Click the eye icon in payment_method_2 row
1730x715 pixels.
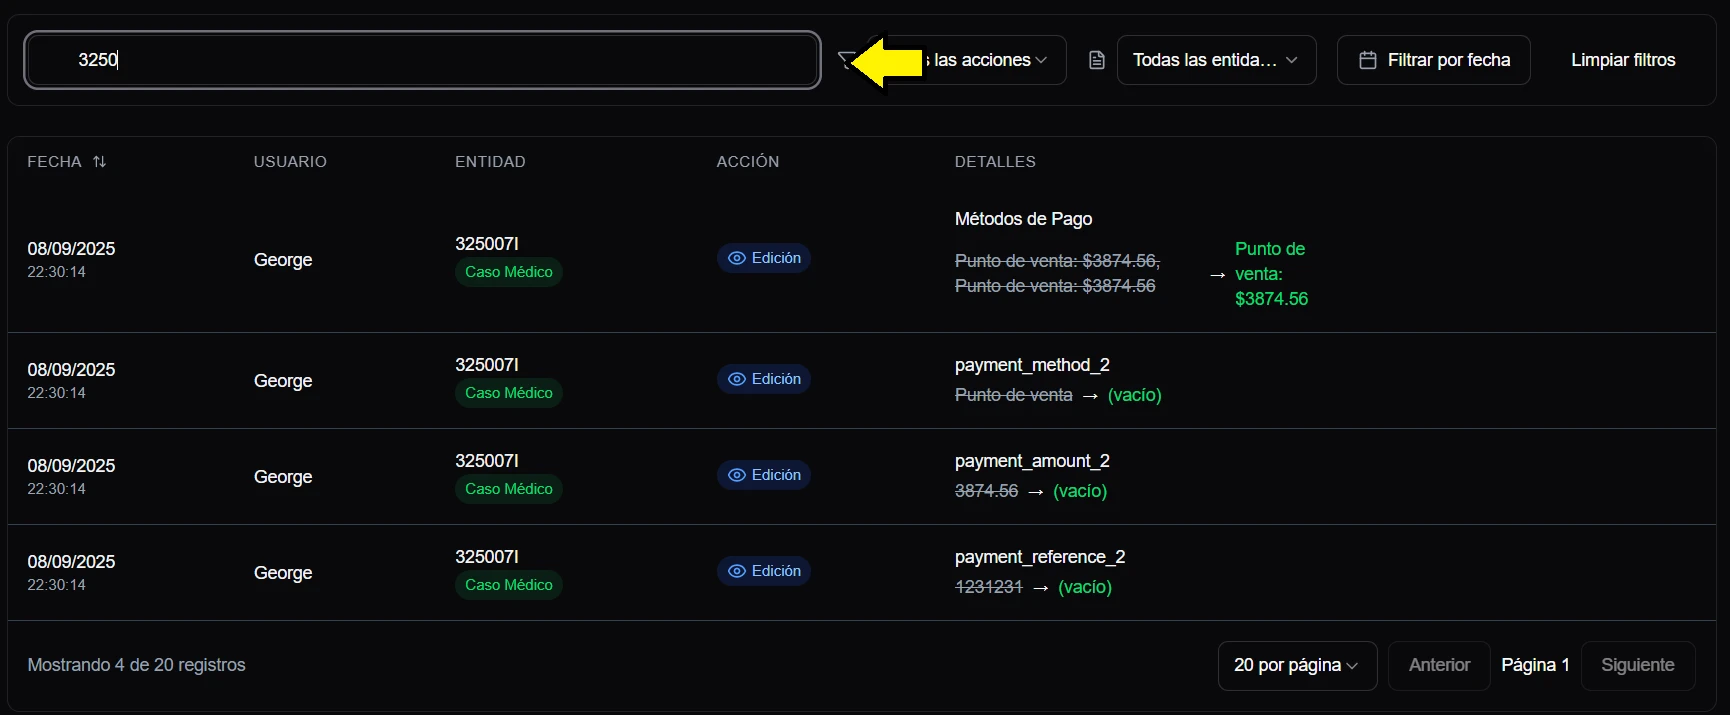point(737,379)
